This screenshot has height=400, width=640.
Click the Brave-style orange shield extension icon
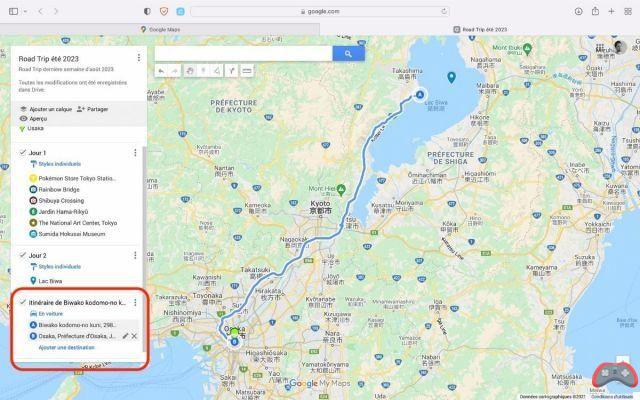coord(164,11)
